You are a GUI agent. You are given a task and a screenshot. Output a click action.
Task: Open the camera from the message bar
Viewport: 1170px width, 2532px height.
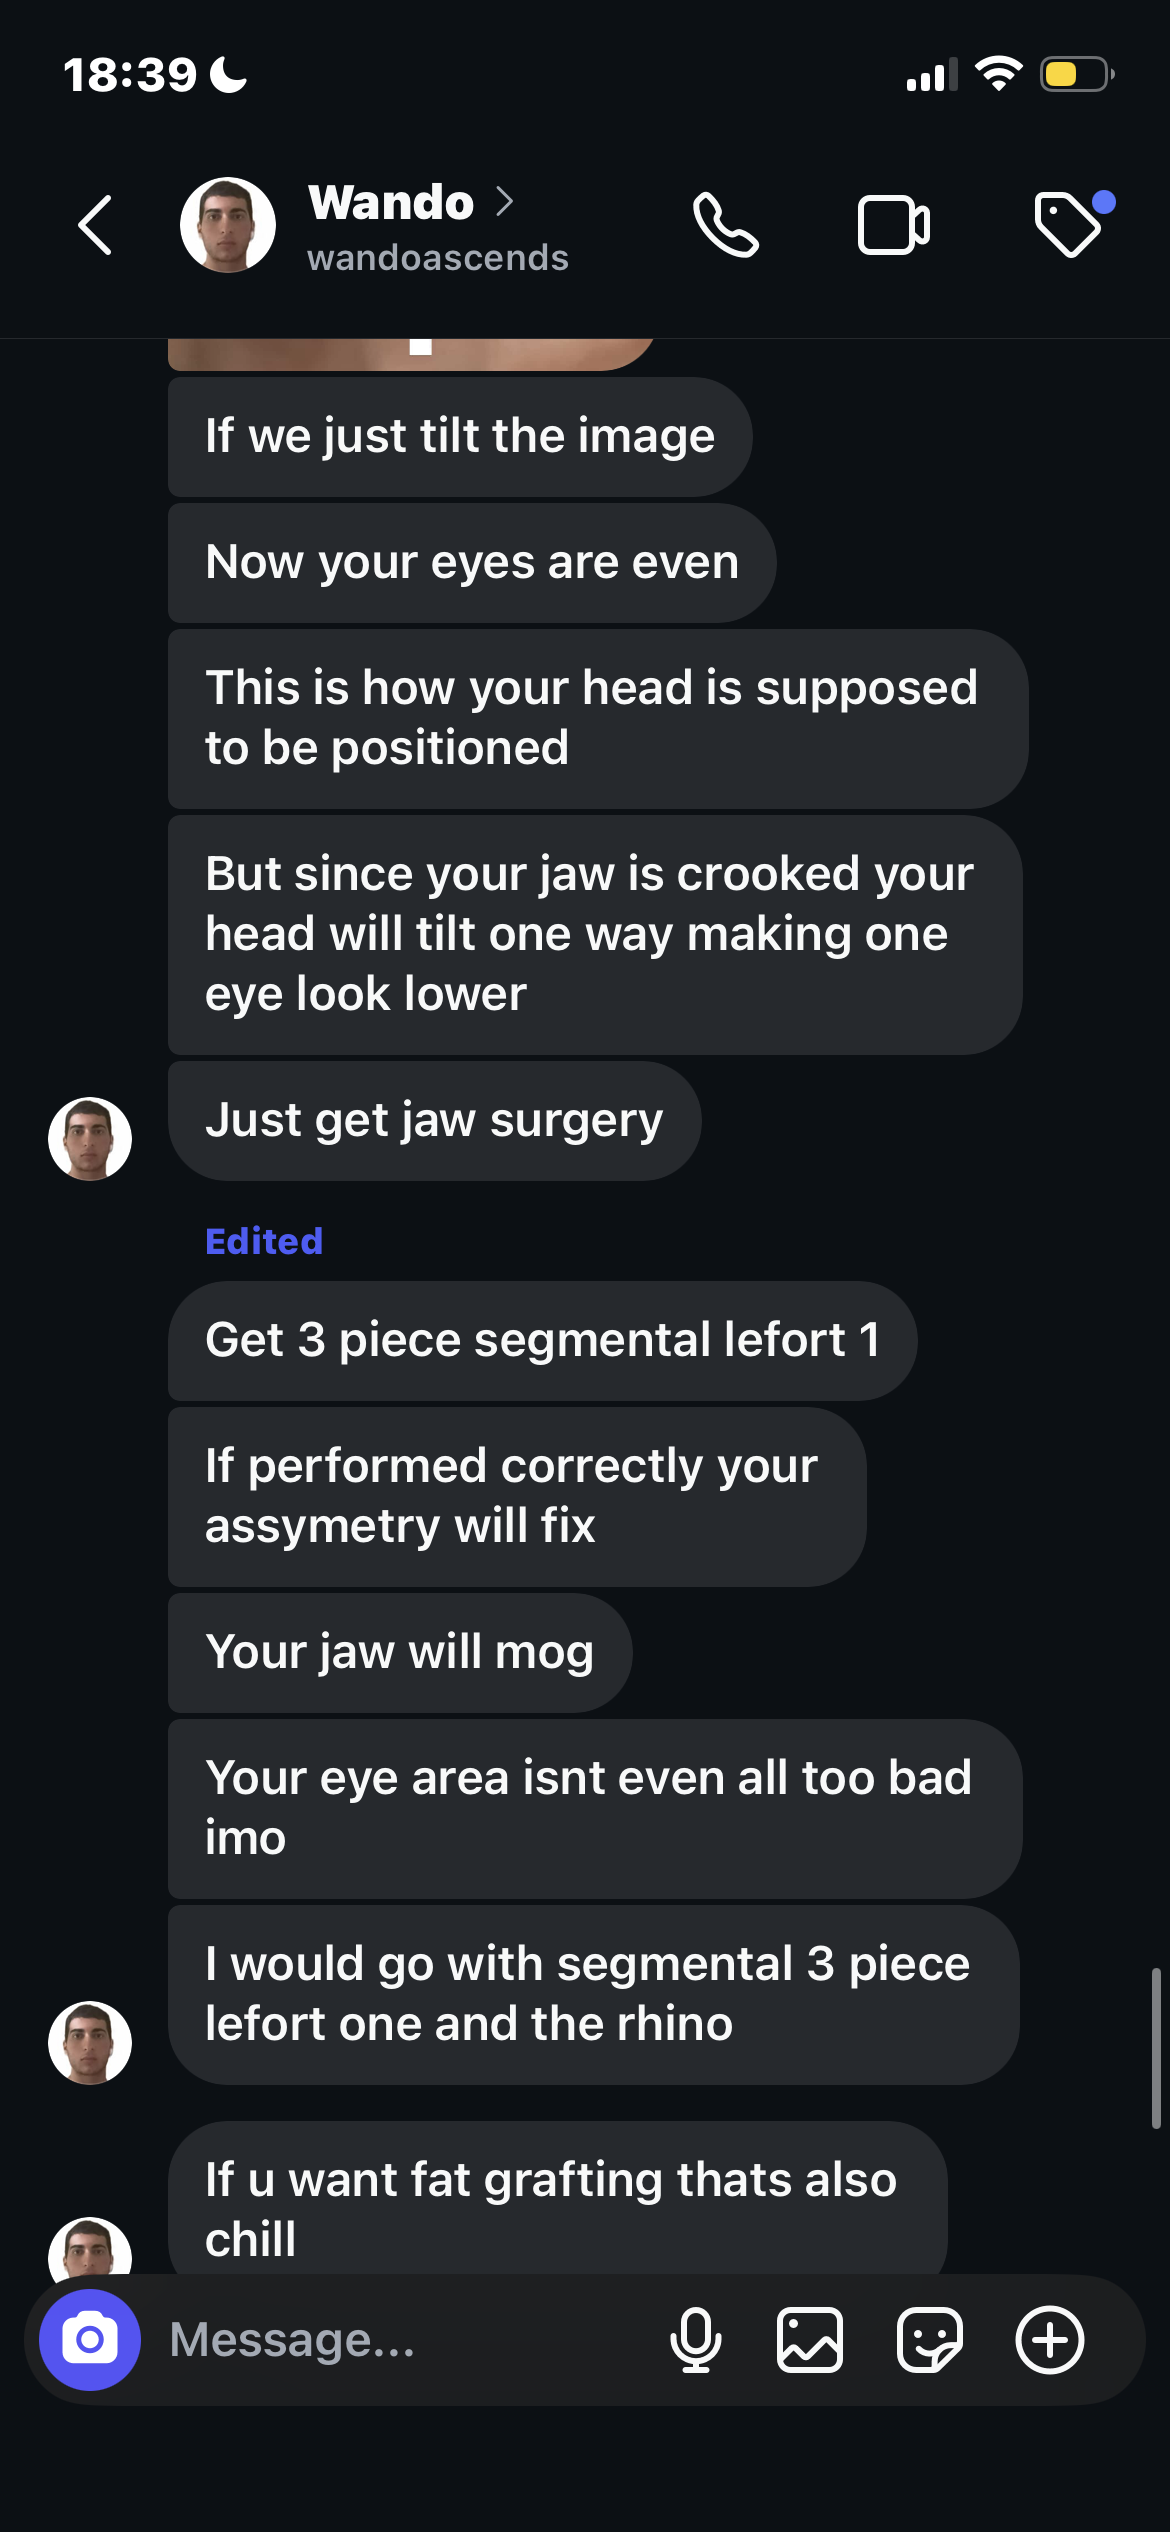click(x=90, y=2340)
